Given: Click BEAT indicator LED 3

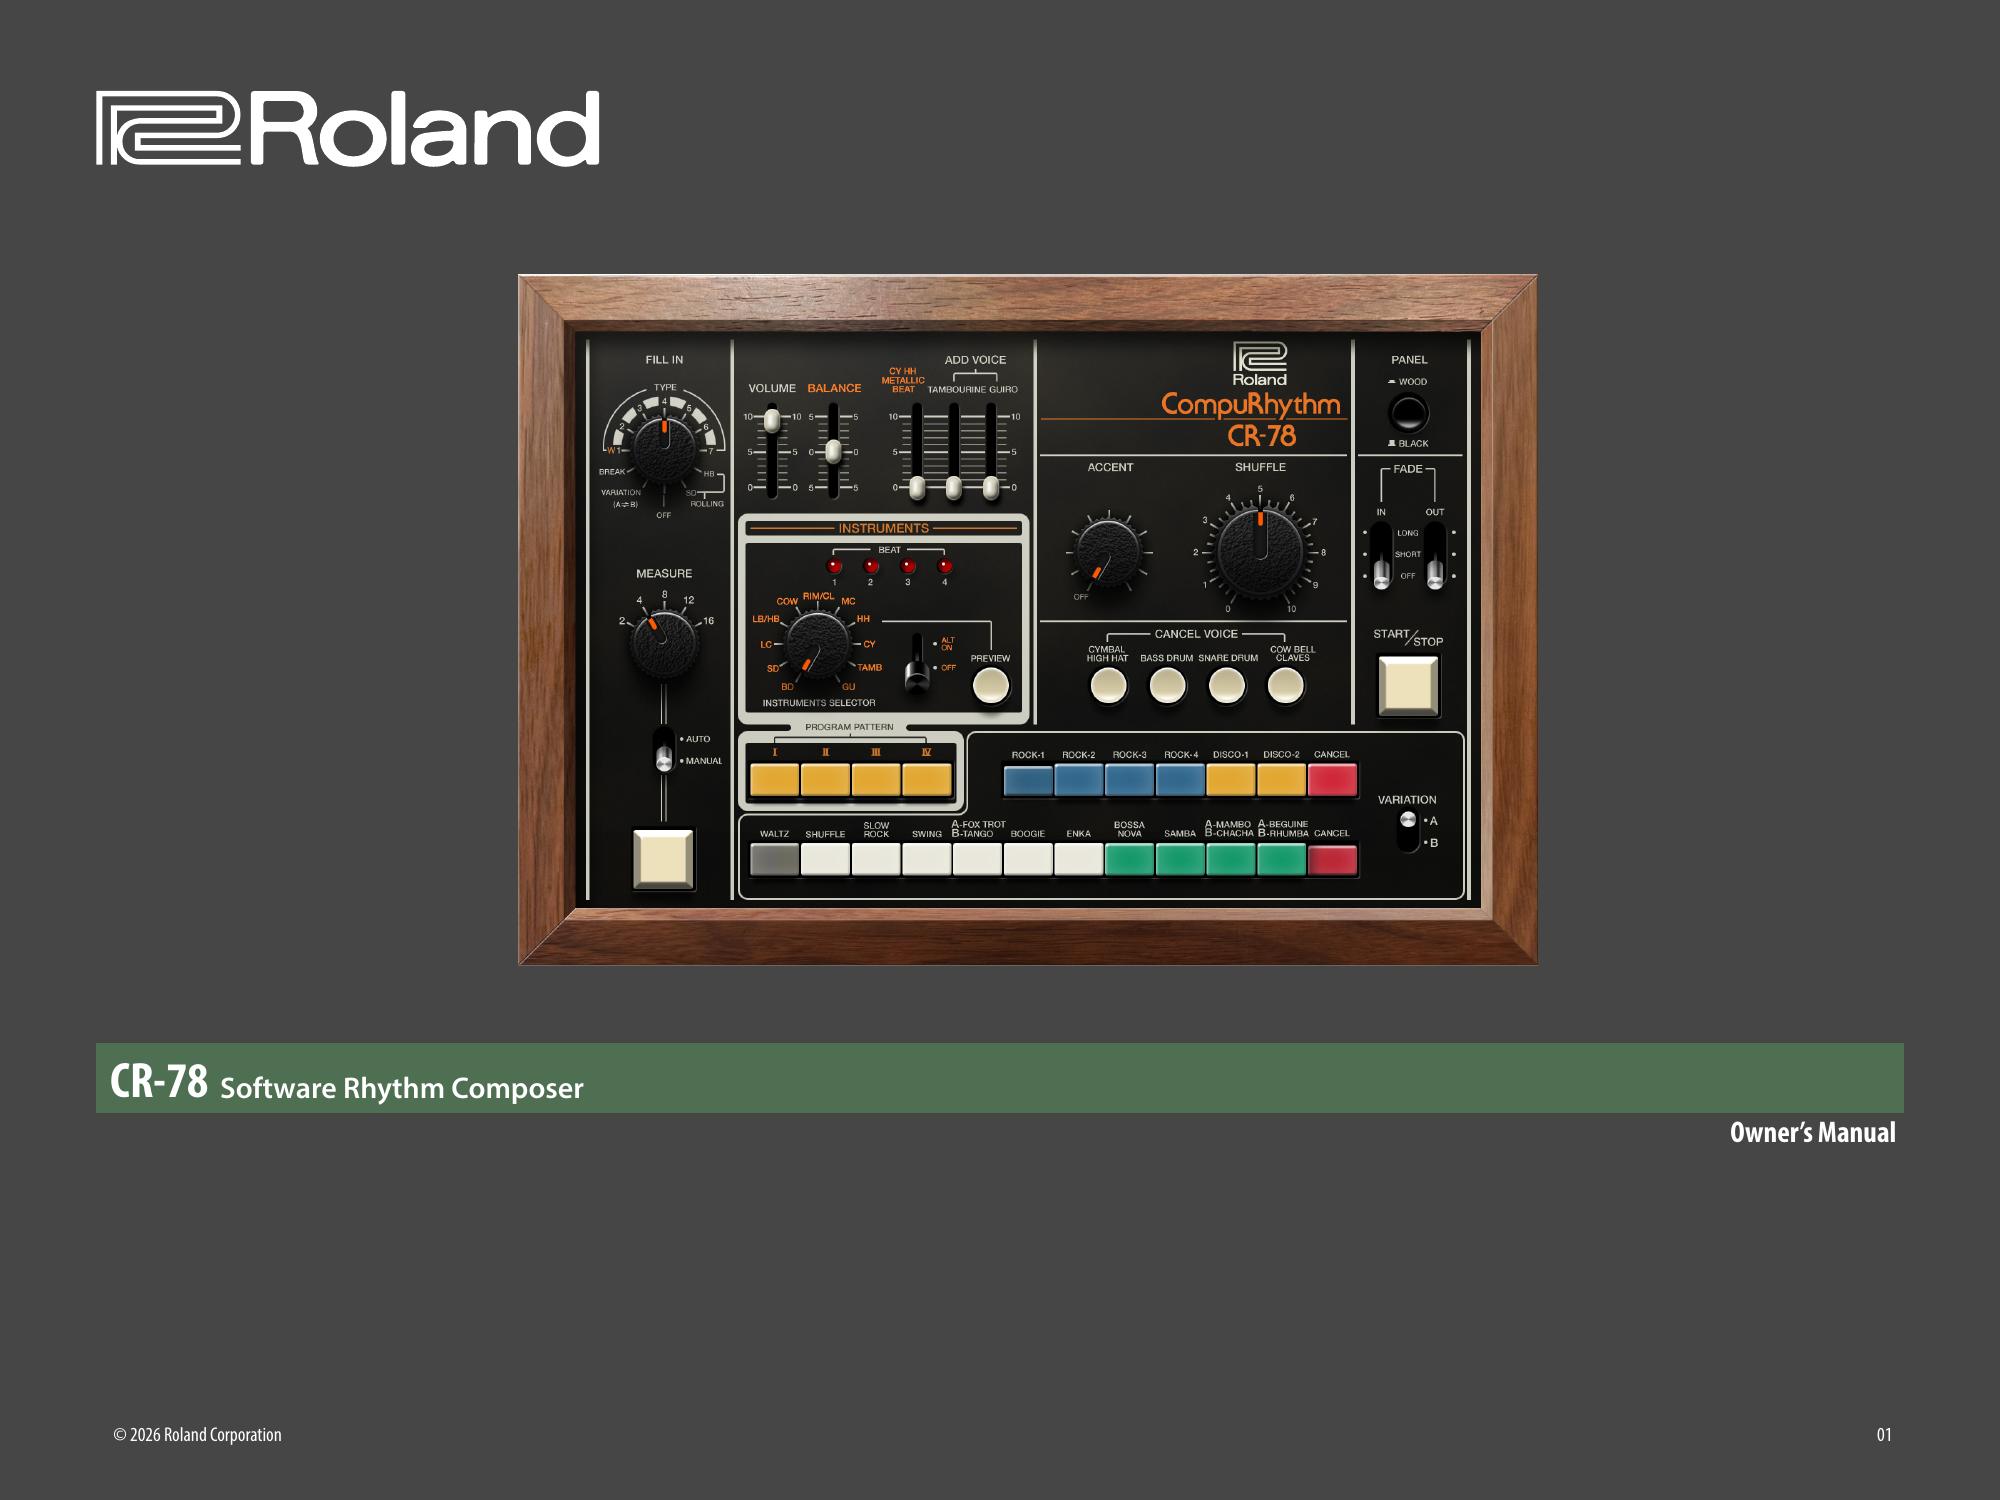Looking at the screenshot, I should [x=908, y=566].
